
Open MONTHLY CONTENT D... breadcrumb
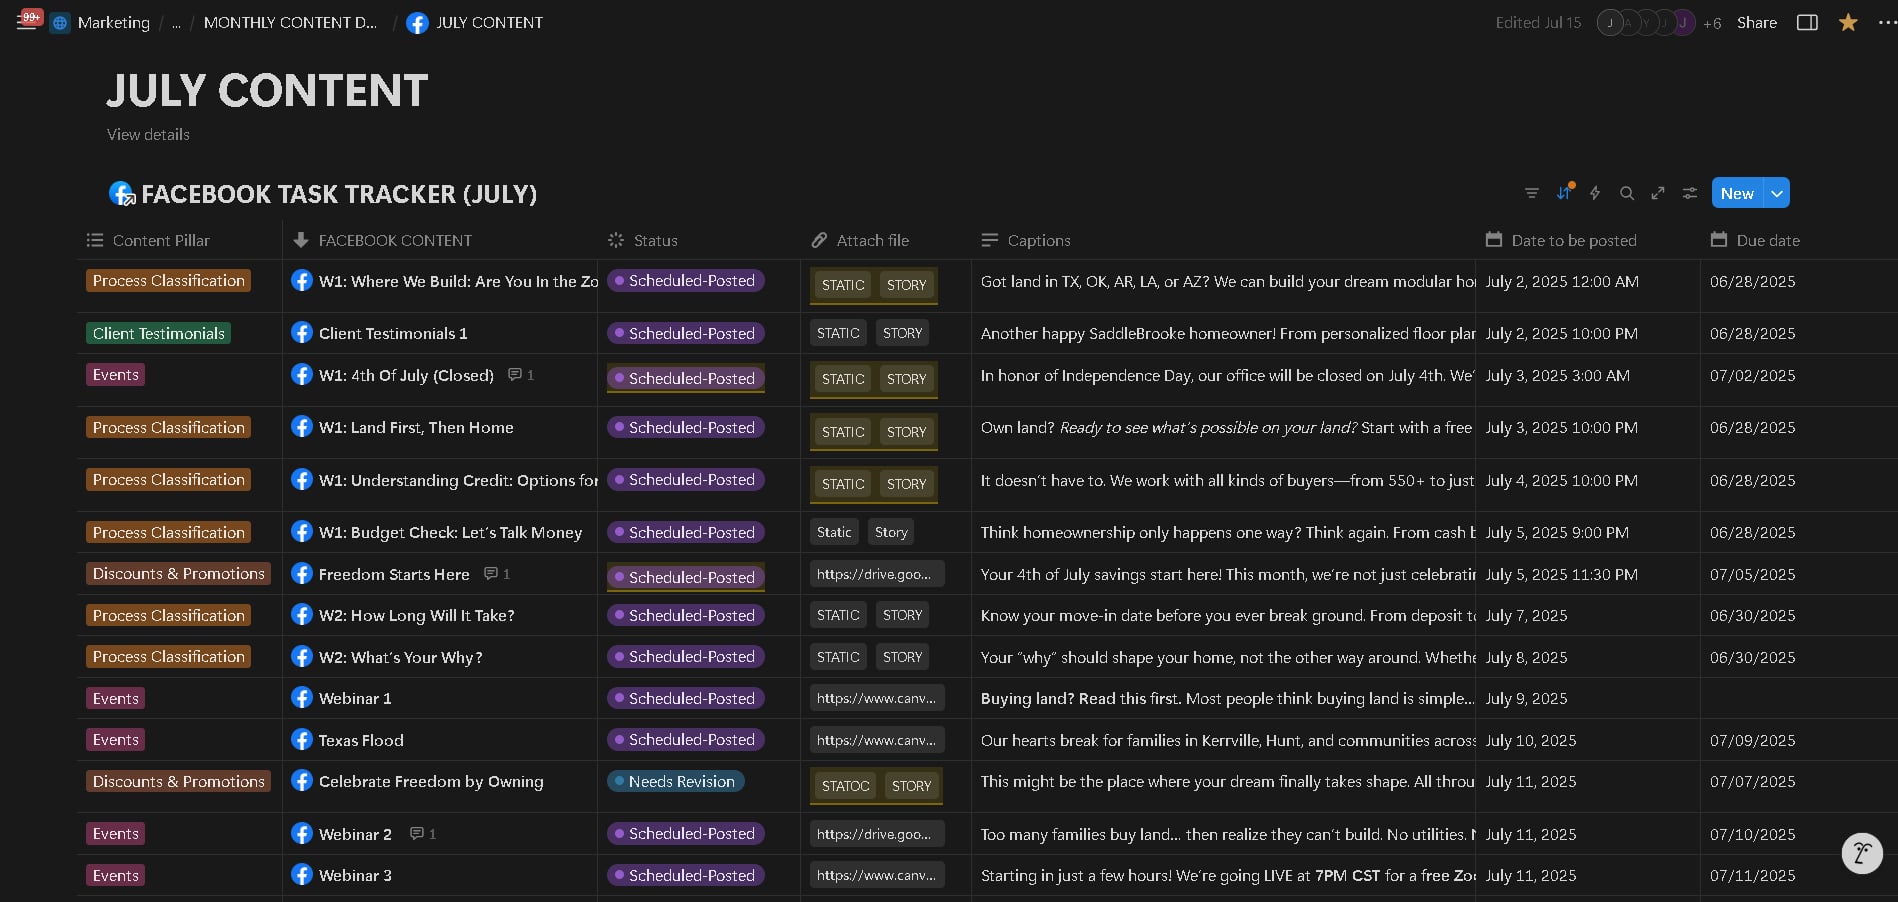[x=290, y=22]
